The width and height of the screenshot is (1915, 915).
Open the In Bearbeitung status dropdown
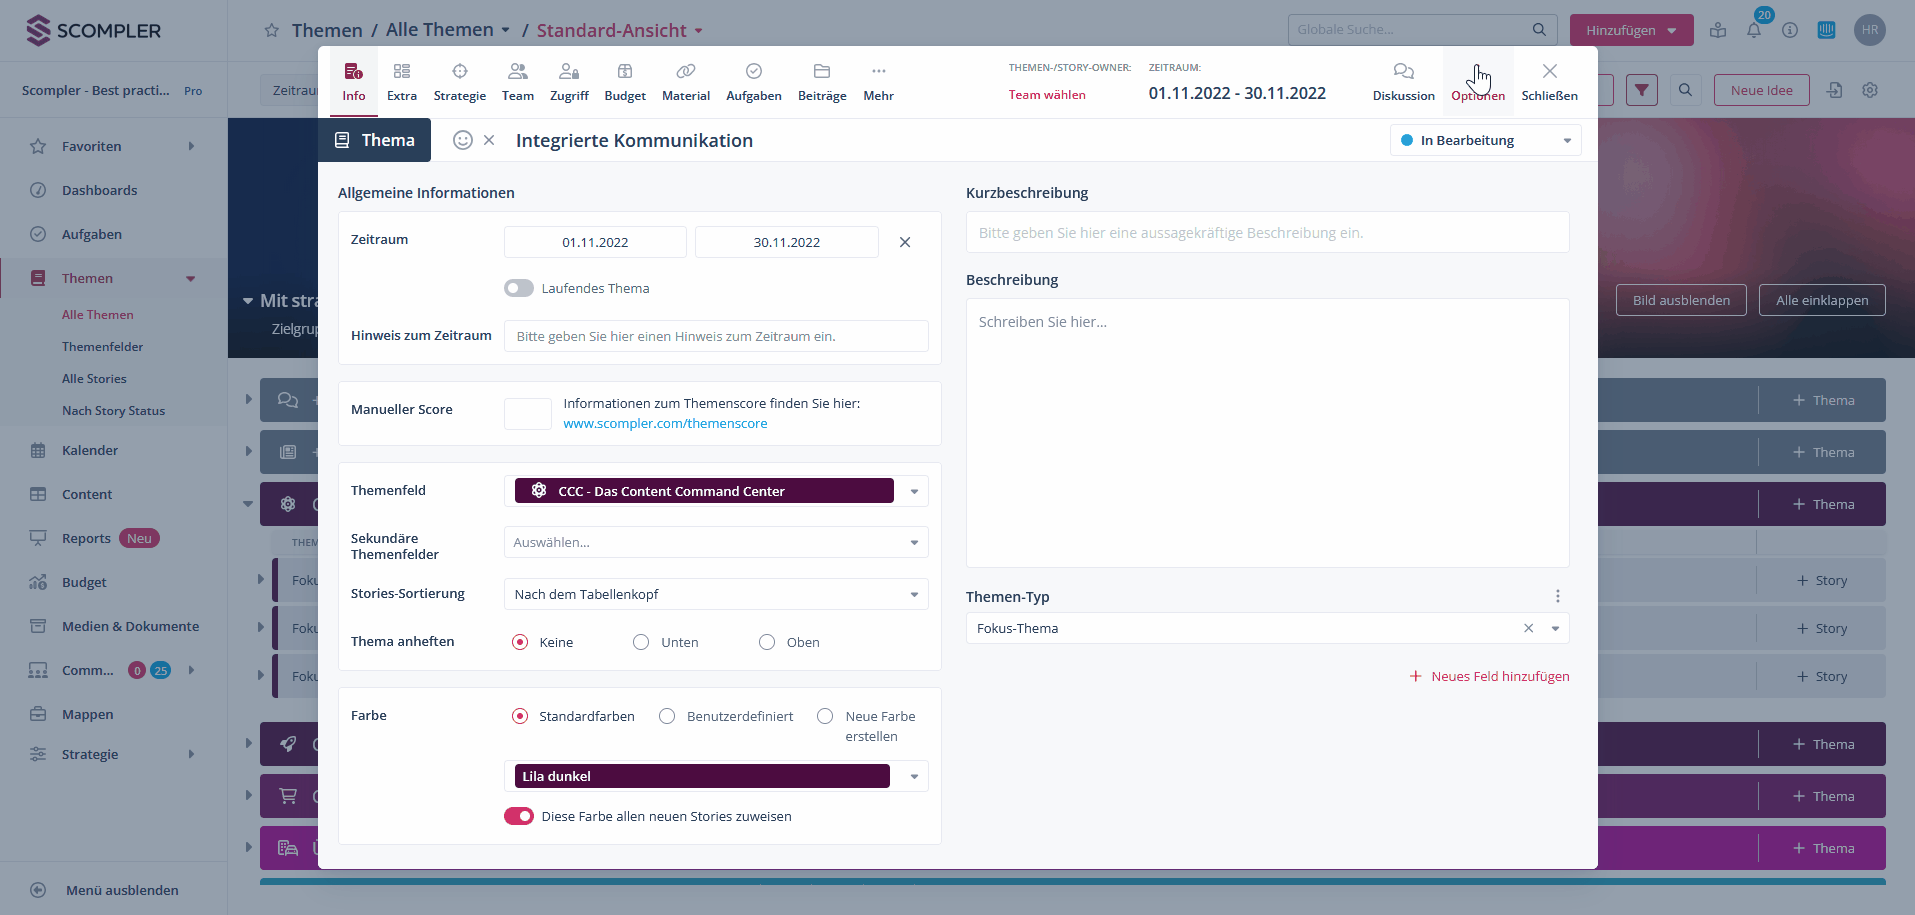pyautogui.click(x=1485, y=140)
